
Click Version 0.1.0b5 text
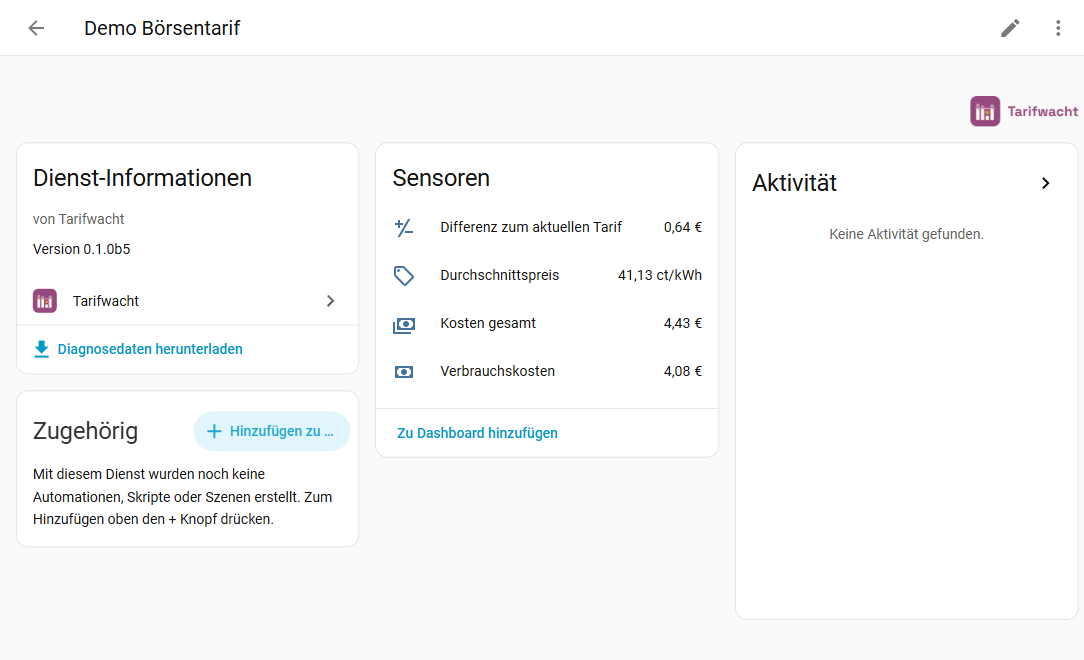82,249
